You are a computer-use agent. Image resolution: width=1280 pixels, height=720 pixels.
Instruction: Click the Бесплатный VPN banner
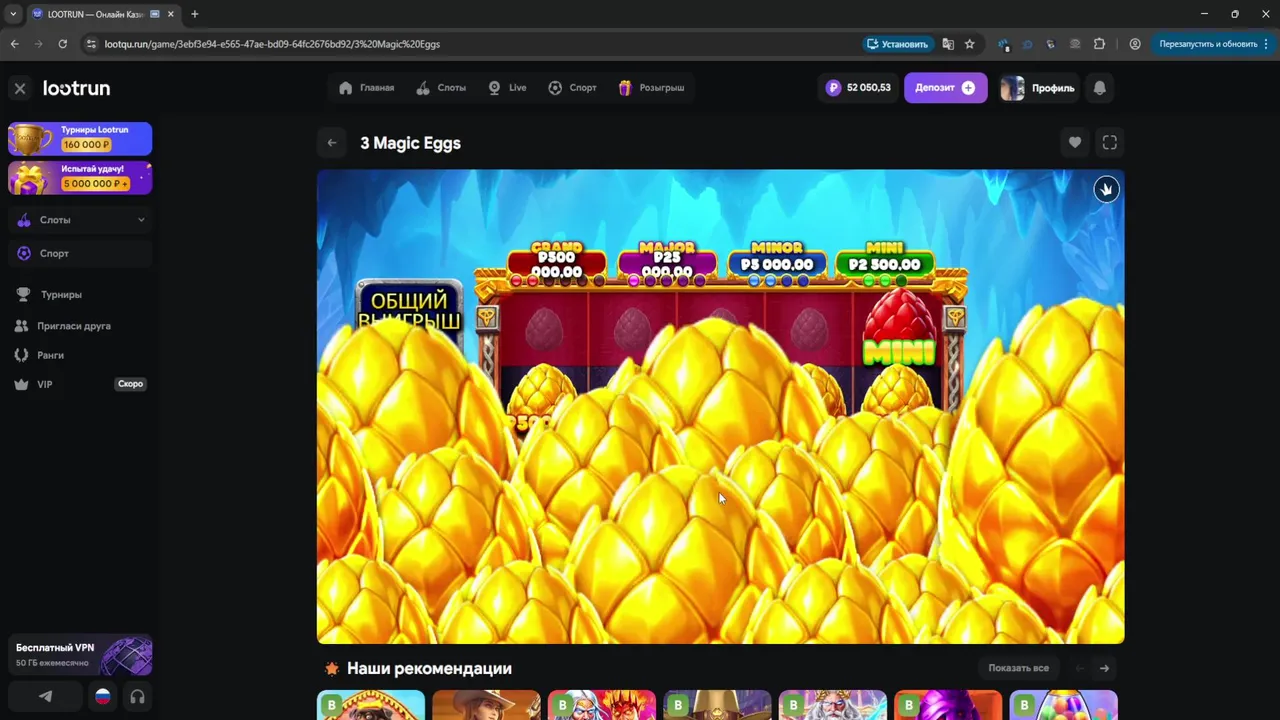click(x=80, y=656)
